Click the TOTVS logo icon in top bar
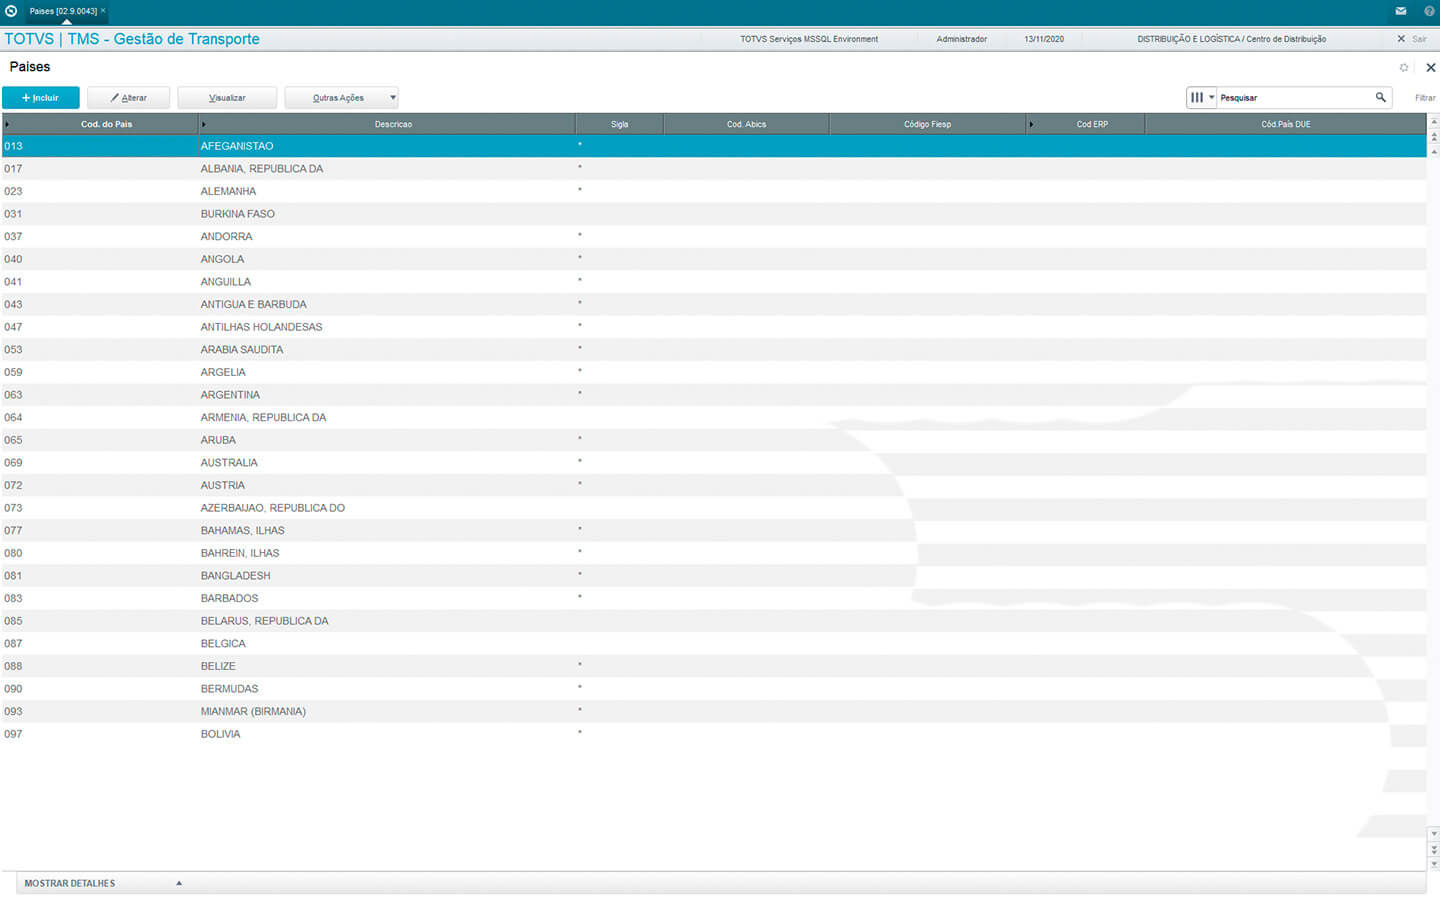This screenshot has width=1440, height=900. [x=11, y=11]
